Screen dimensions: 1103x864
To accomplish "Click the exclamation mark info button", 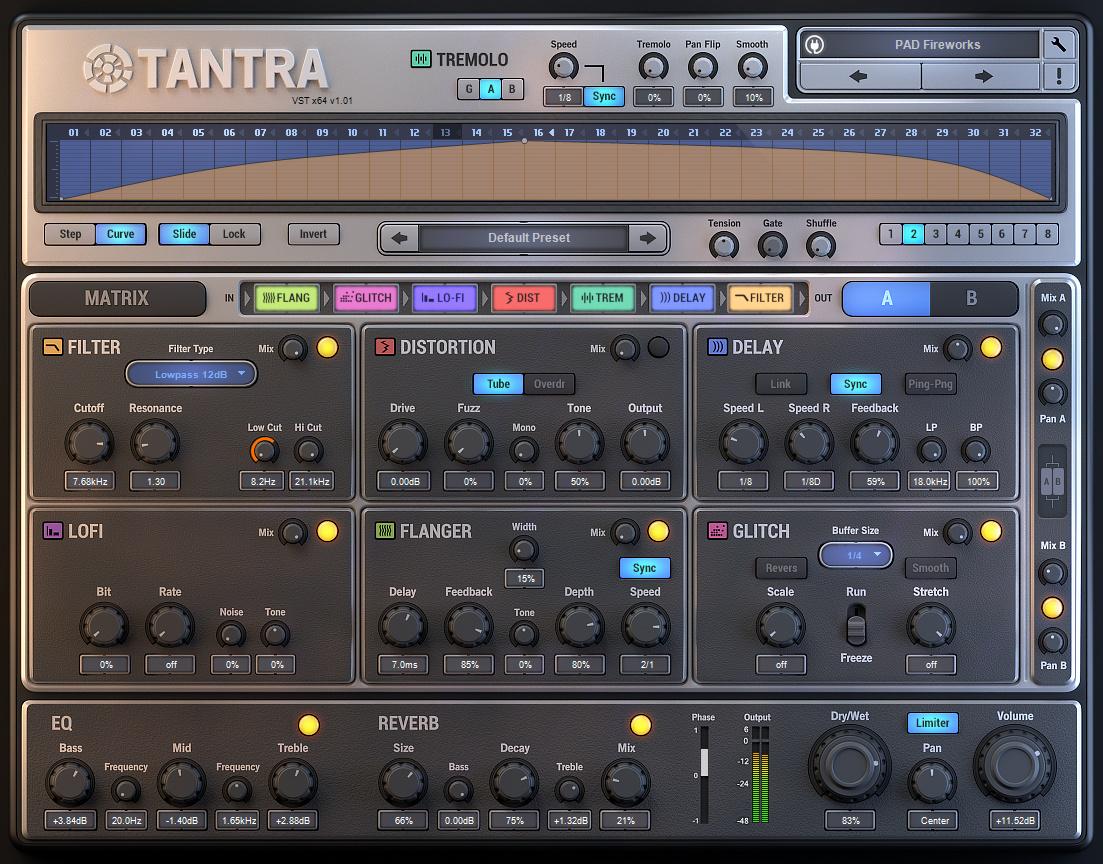I will (x=1059, y=76).
